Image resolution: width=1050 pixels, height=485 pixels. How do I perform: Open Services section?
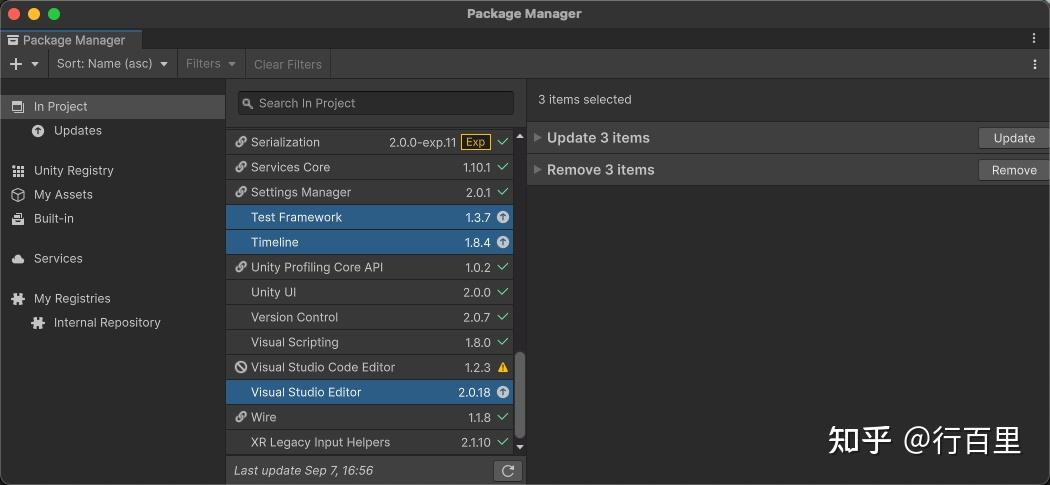pyautogui.click(x=58, y=259)
